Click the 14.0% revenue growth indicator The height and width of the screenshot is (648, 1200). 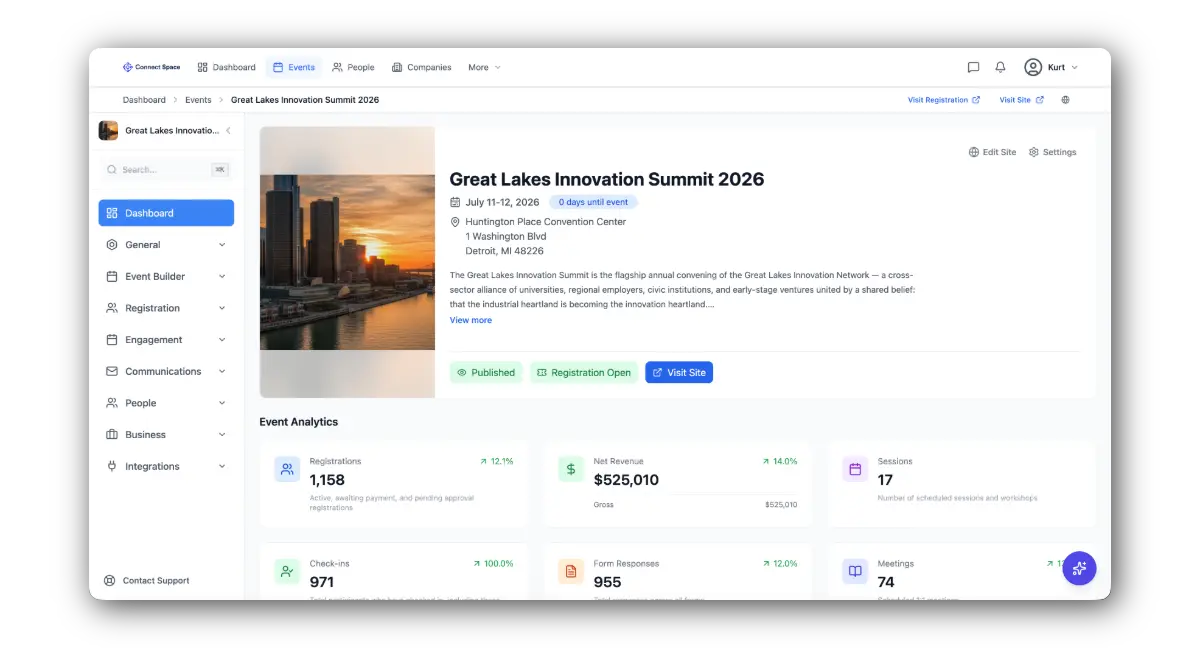pos(780,461)
